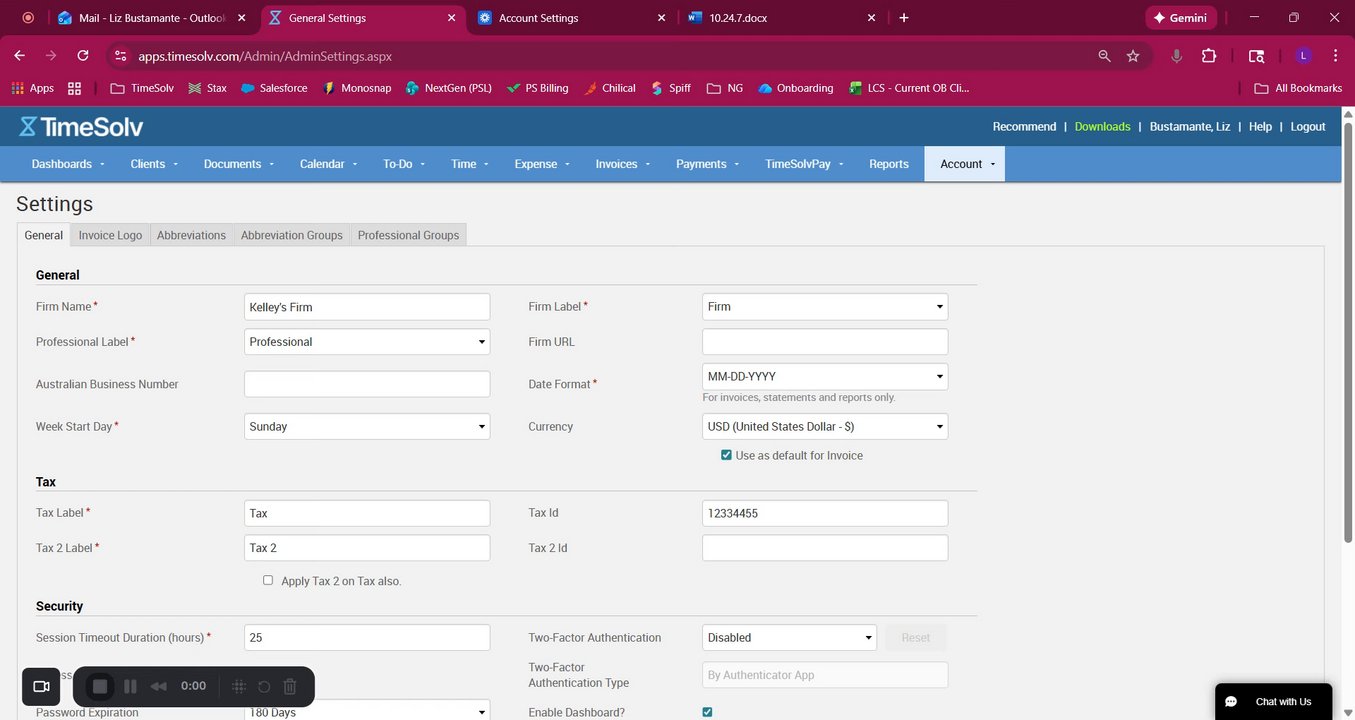Open PS Billing bookmark

tap(538, 88)
